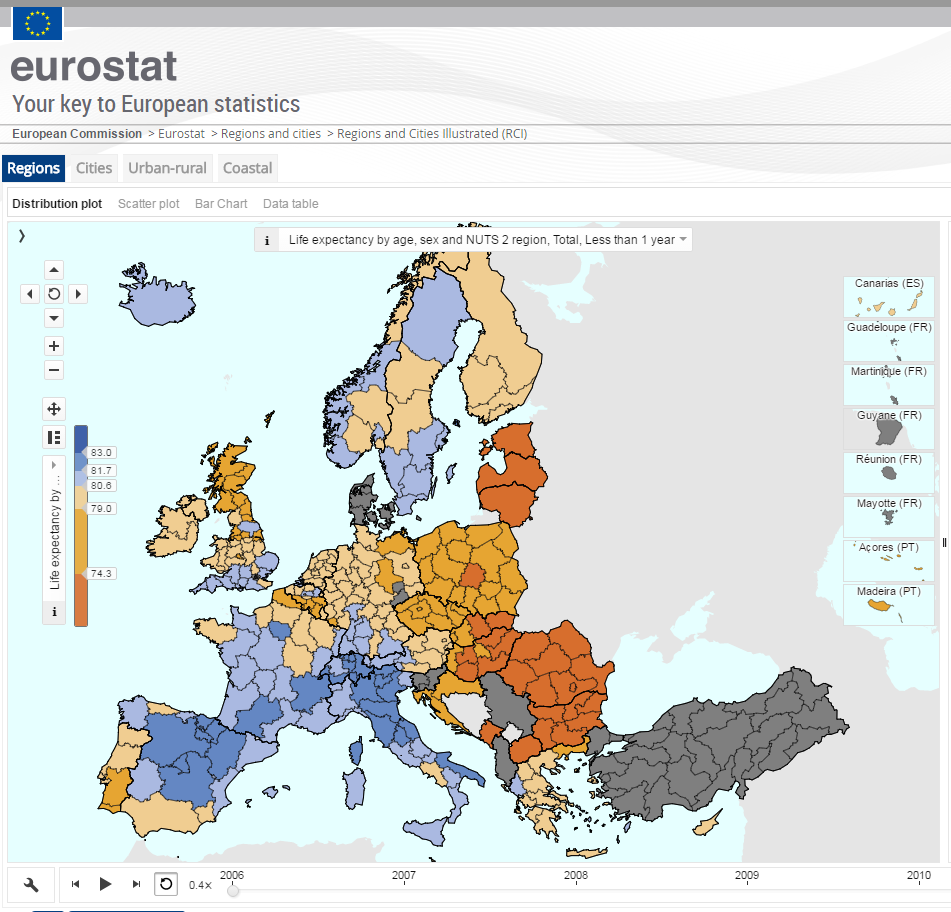Enable loop playback of years
951x912 pixels.
pyautogui.click(x=165, y=883)
